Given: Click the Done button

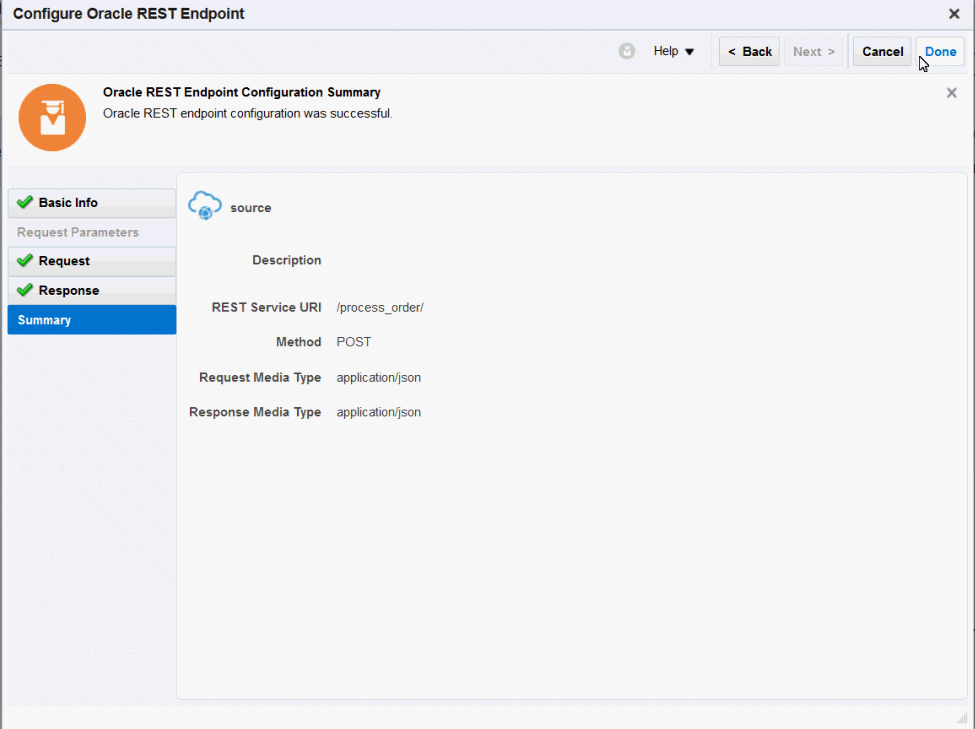Looking at the screenshot, I should point(940,52).
